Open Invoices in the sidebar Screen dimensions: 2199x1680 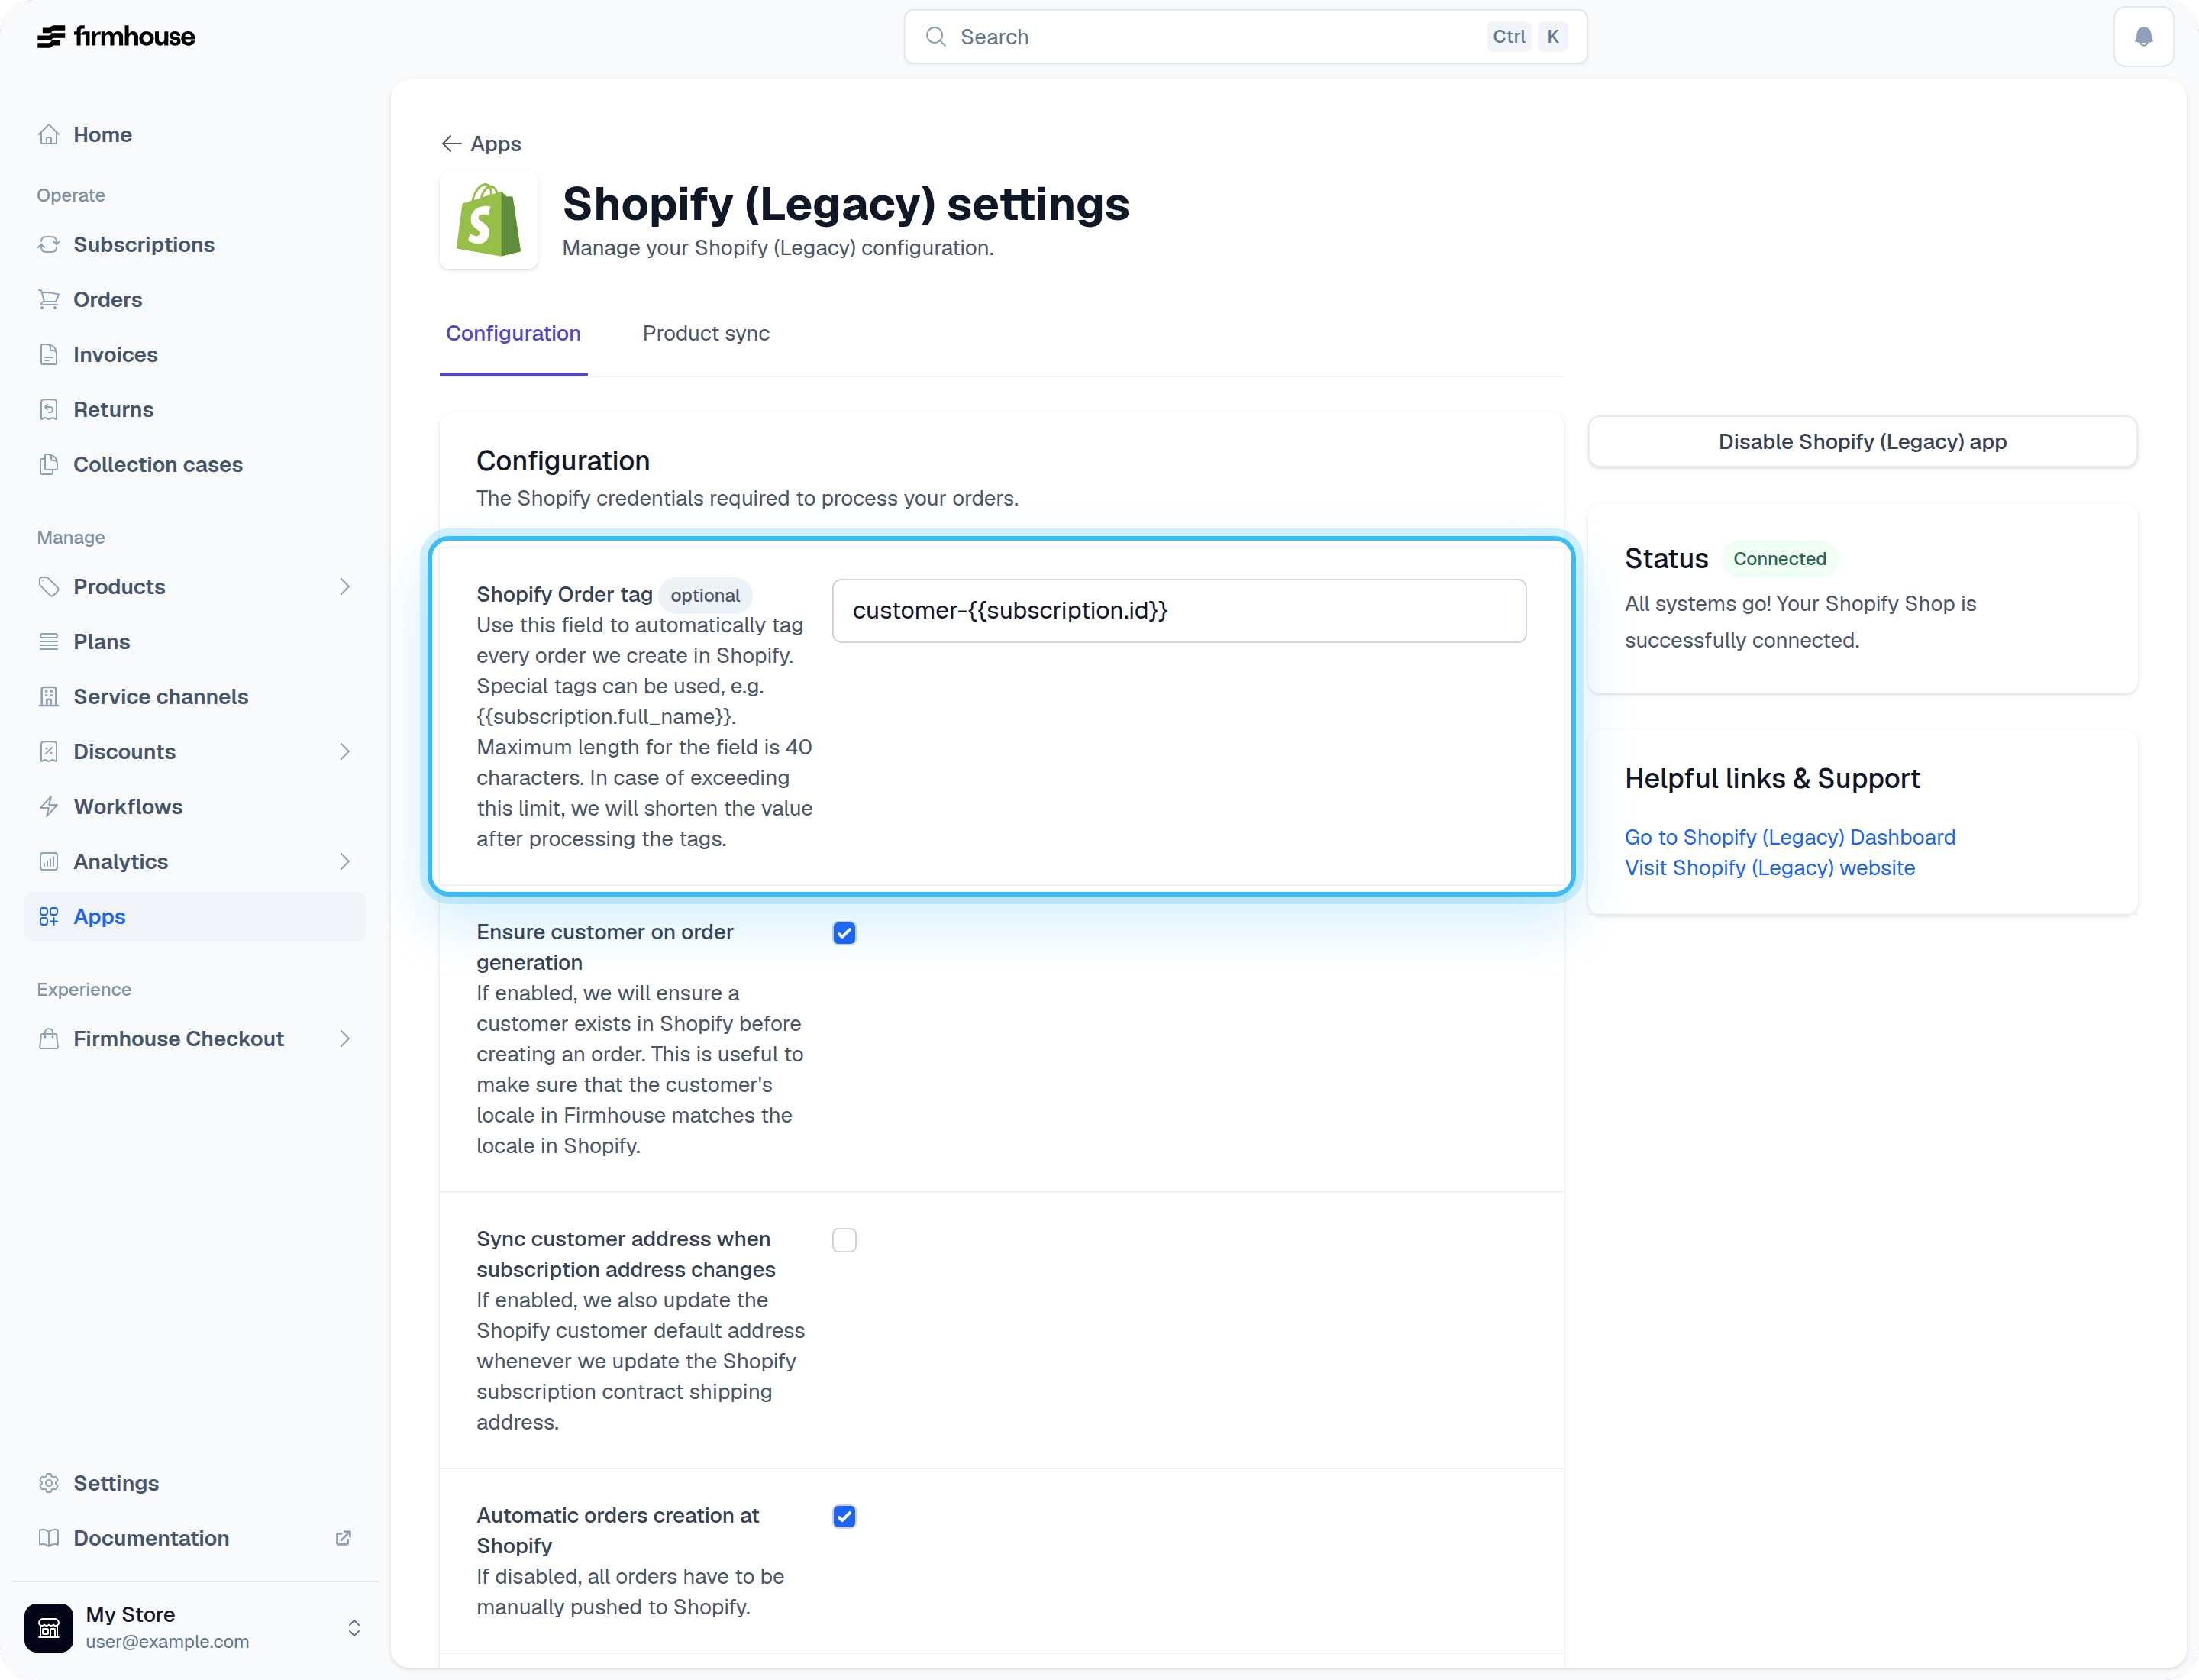point(195,354)
